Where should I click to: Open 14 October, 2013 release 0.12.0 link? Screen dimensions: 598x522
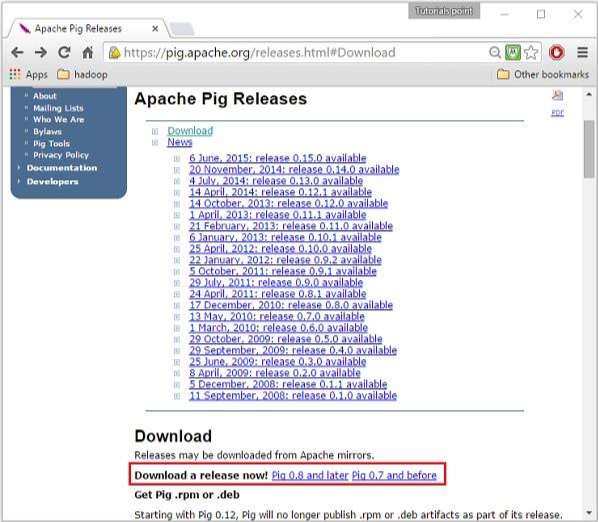288,204
